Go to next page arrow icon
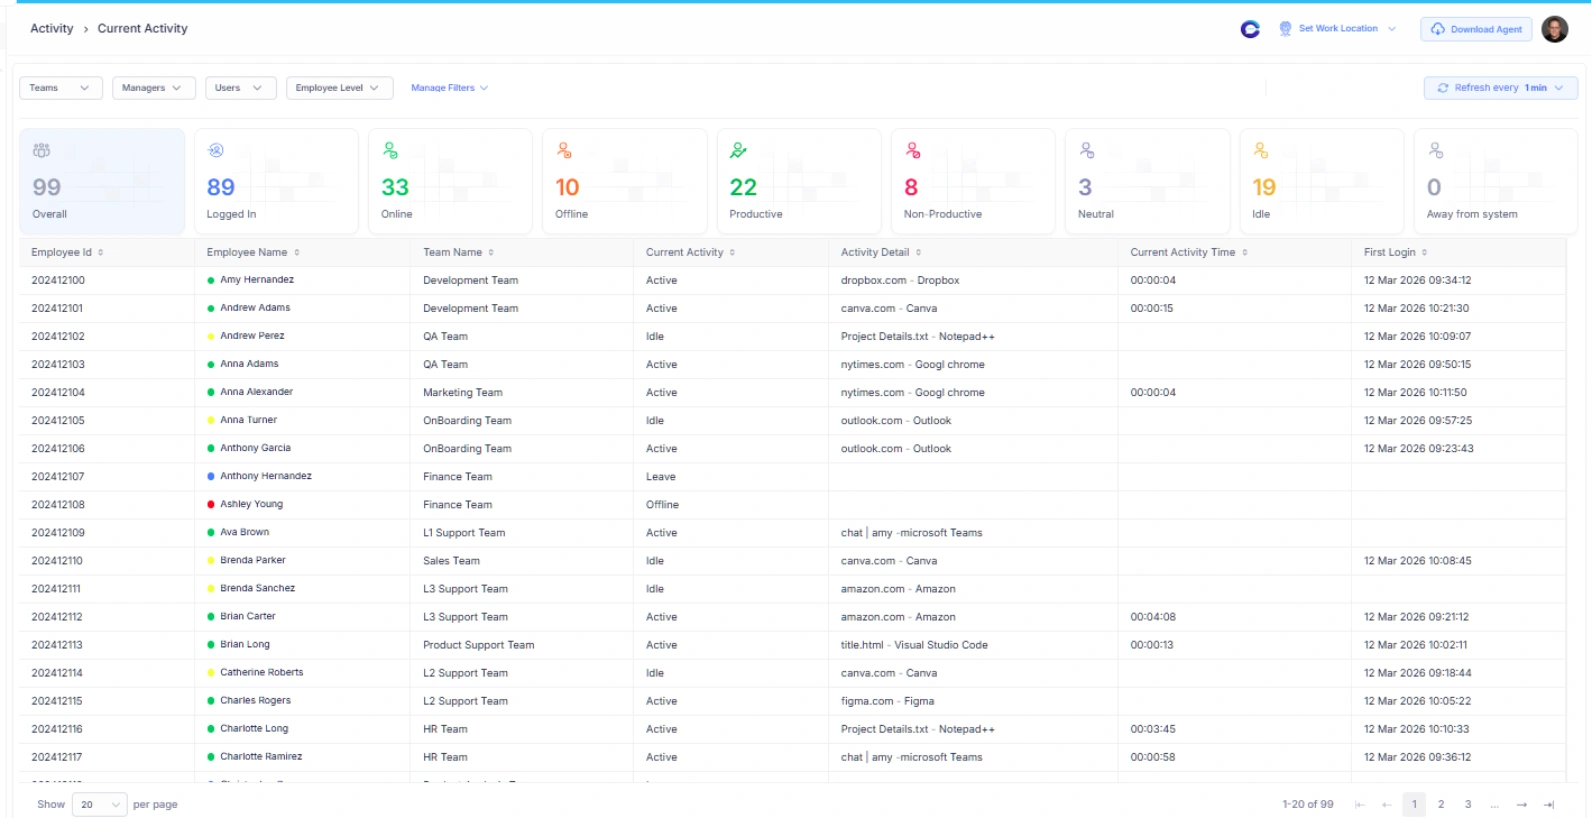The image size is (1592, 818). click(1521, 804)
